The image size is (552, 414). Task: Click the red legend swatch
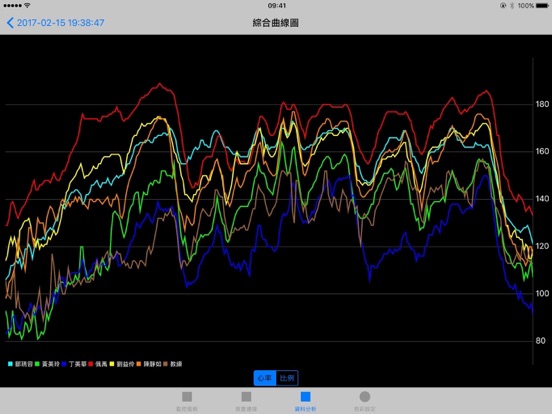click(91, 364)
